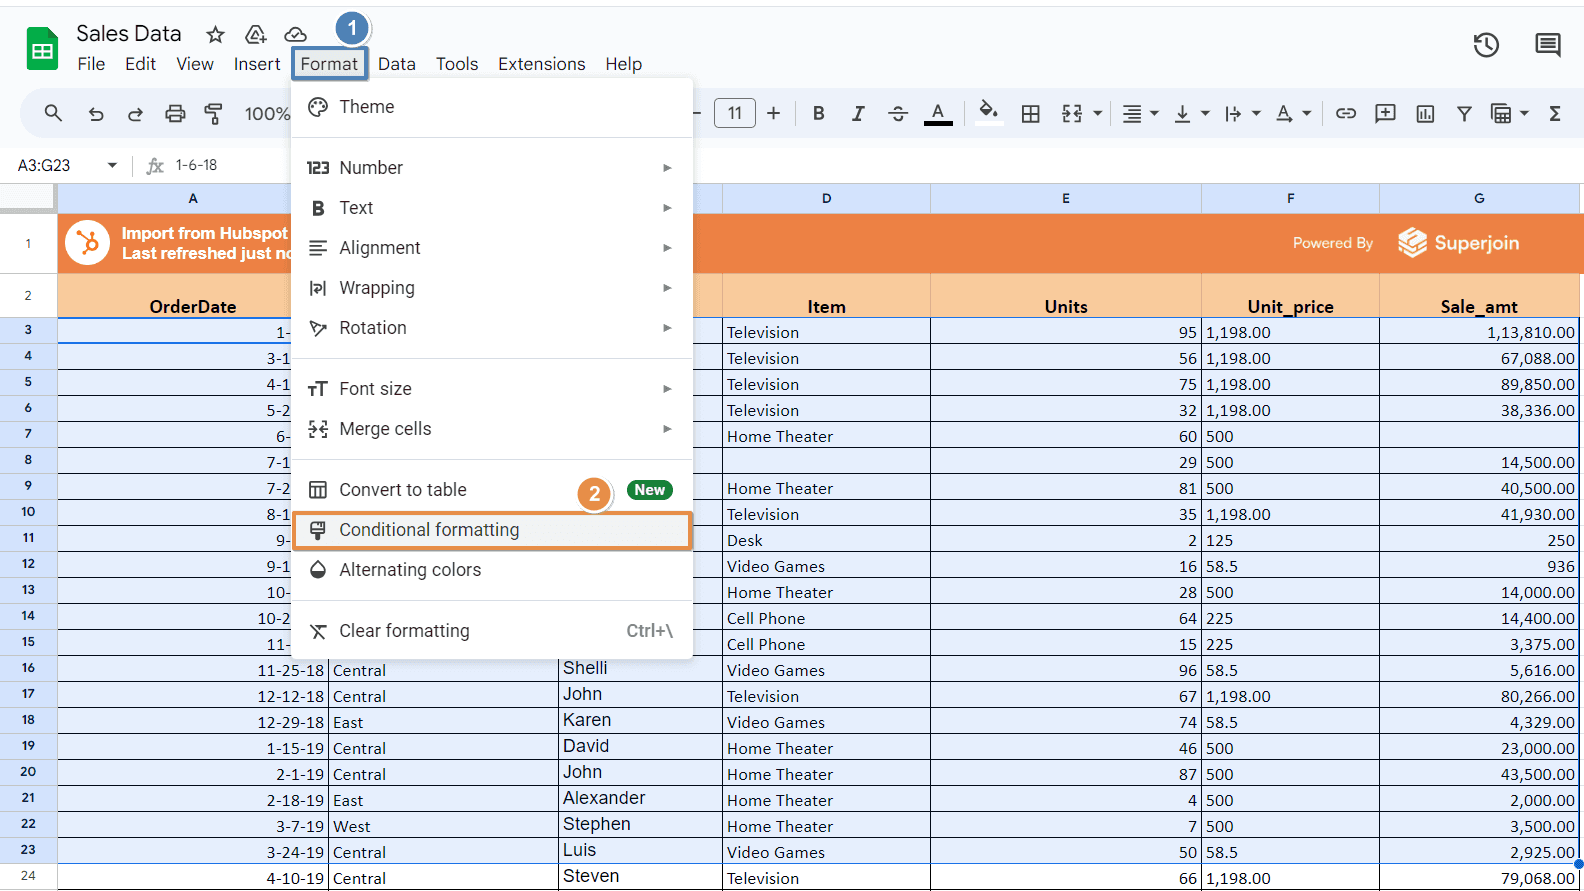Insert a chart
The height and width of the screenshot is (891, 1584).
[x=1425, y=114]
